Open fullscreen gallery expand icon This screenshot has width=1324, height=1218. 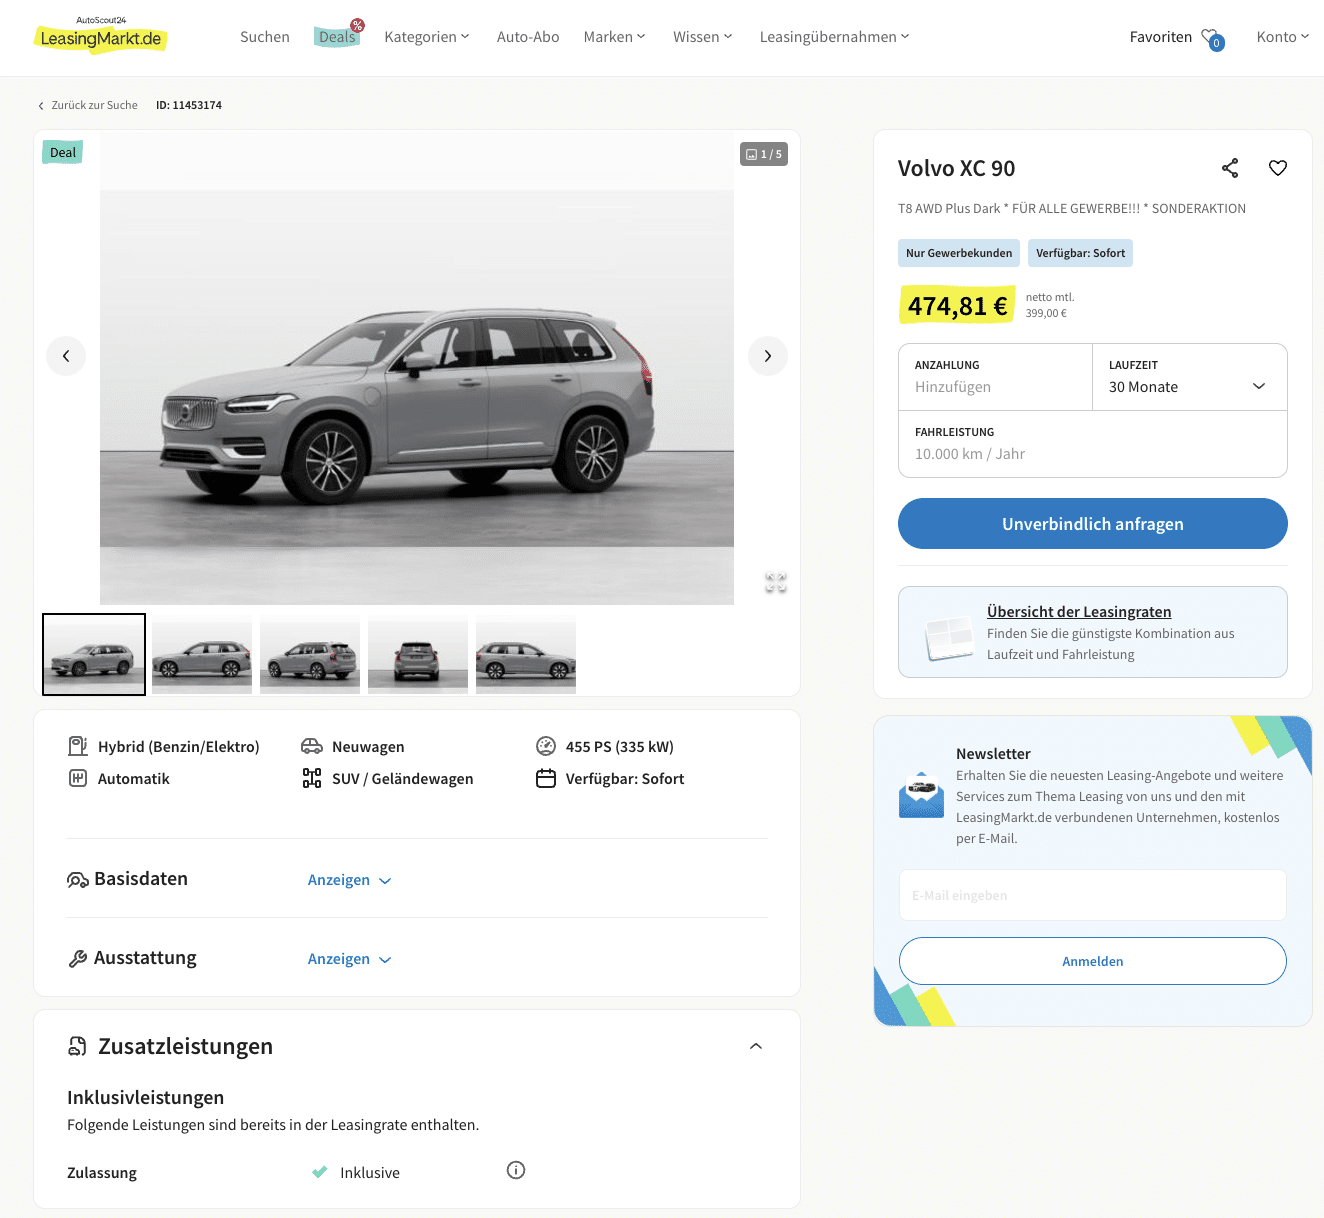coord(776,582)
